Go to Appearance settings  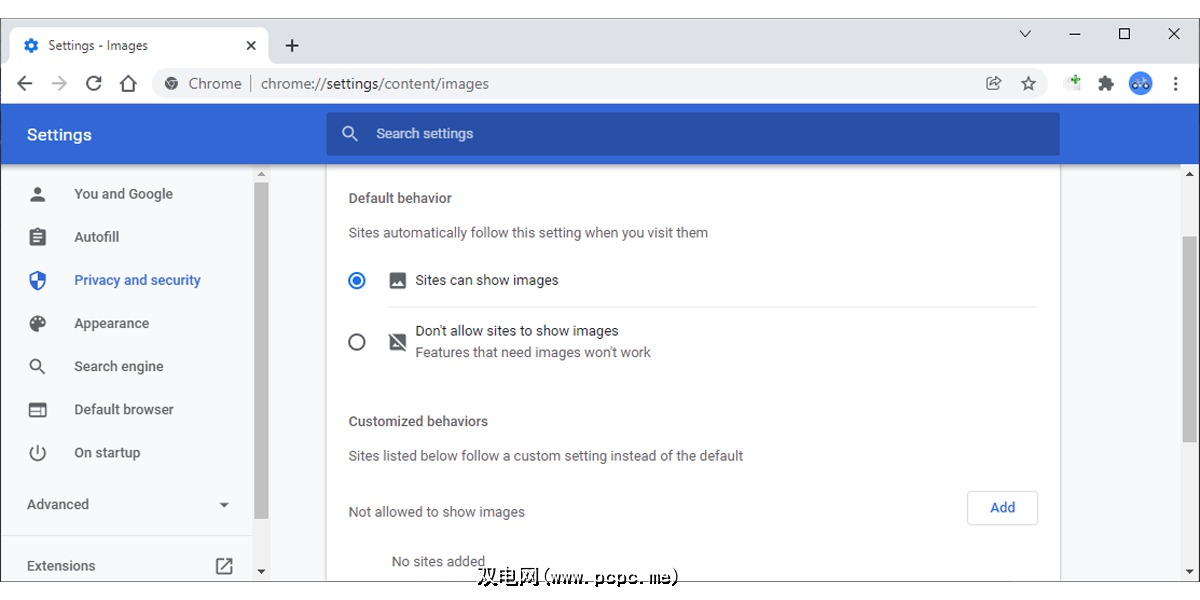(111, 324)
